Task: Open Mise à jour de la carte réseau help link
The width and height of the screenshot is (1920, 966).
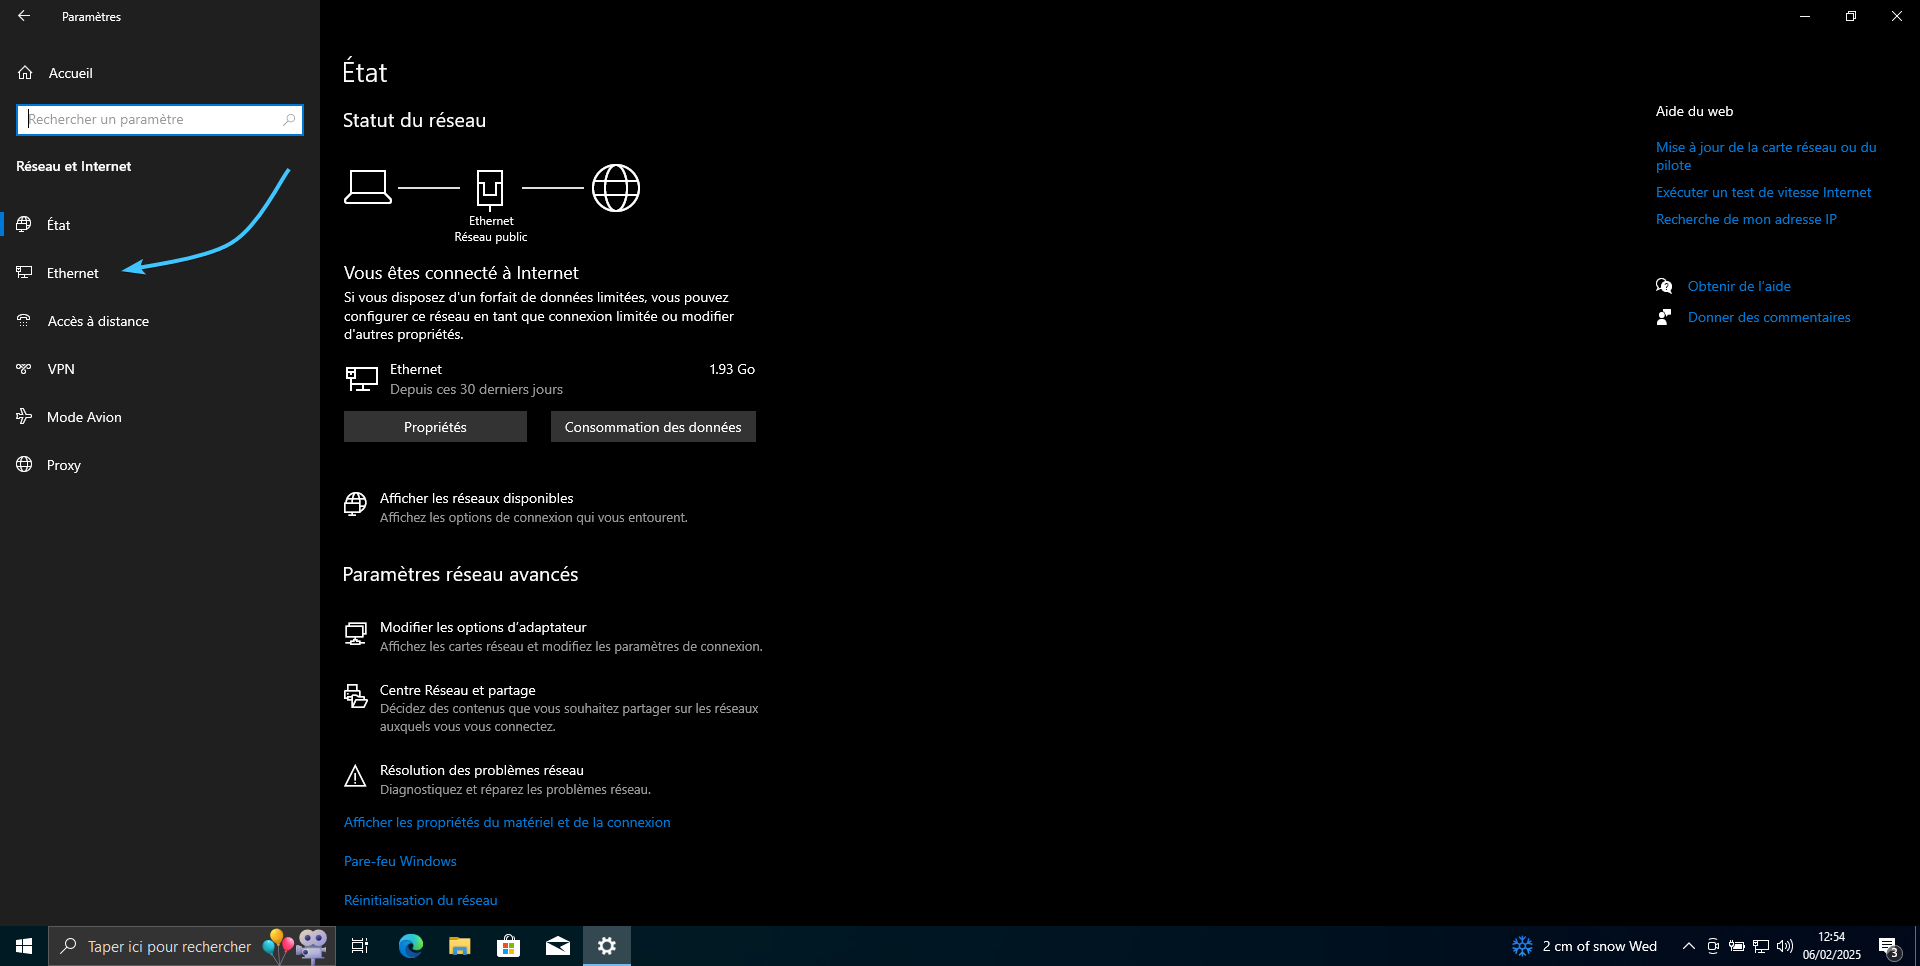Action: (x=1766, y=156)
